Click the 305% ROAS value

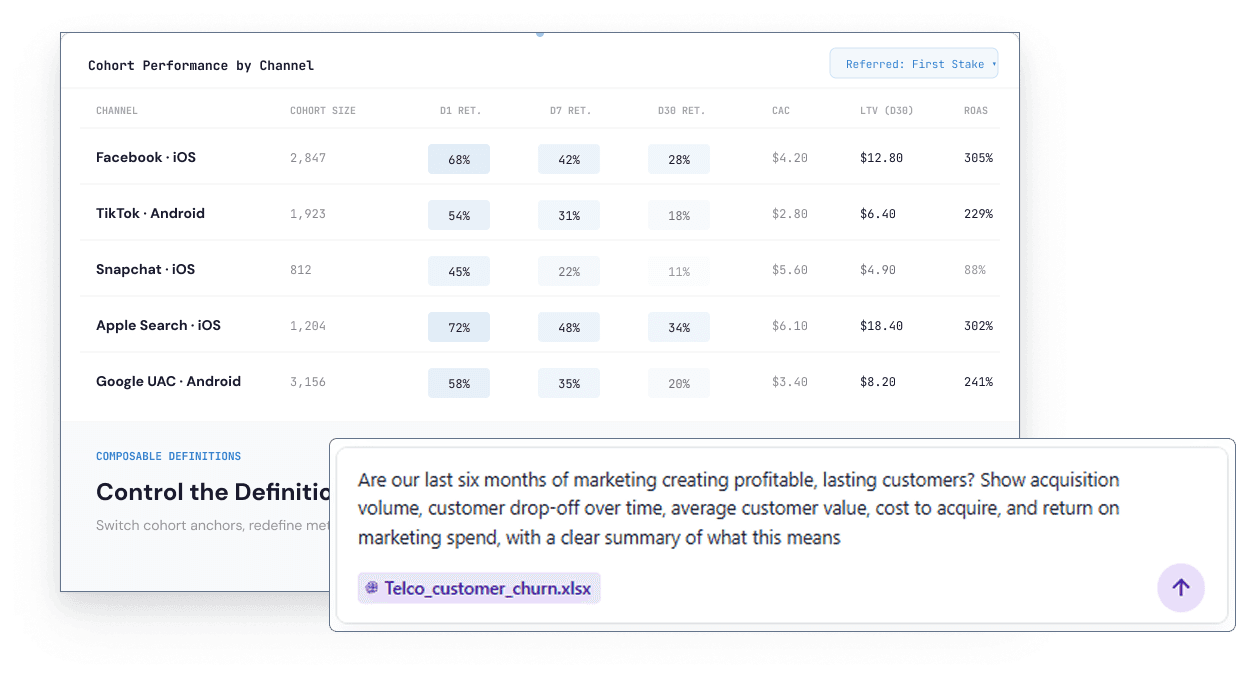point(978,158)
